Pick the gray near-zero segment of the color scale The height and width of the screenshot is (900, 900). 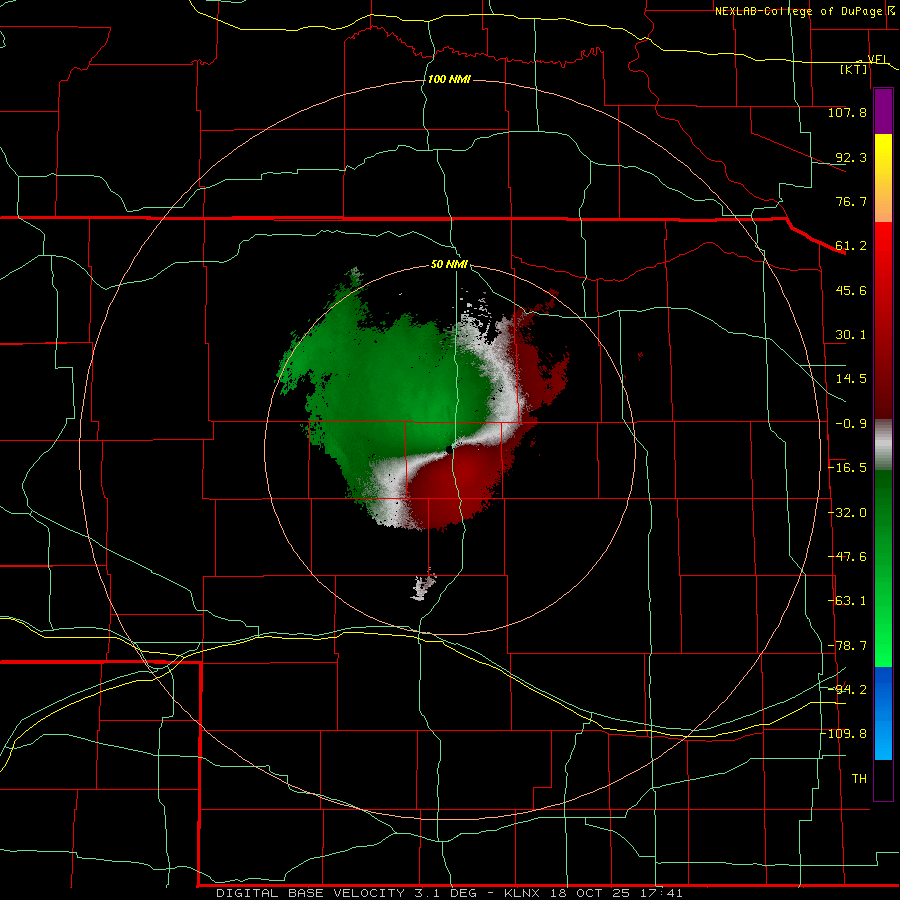click(883, 445)
